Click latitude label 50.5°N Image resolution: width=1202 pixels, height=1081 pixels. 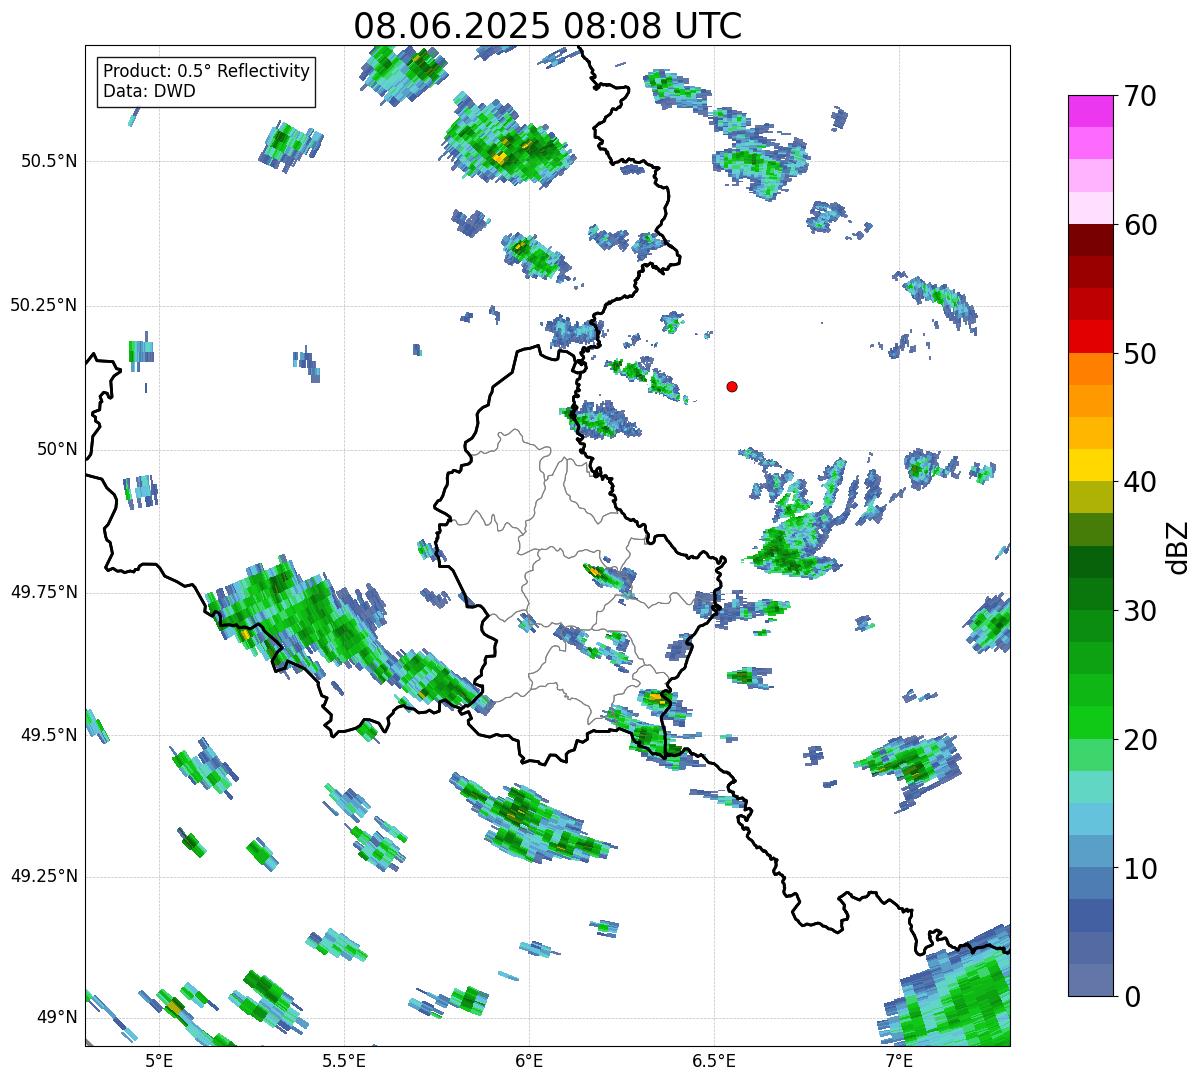[48, 161]
